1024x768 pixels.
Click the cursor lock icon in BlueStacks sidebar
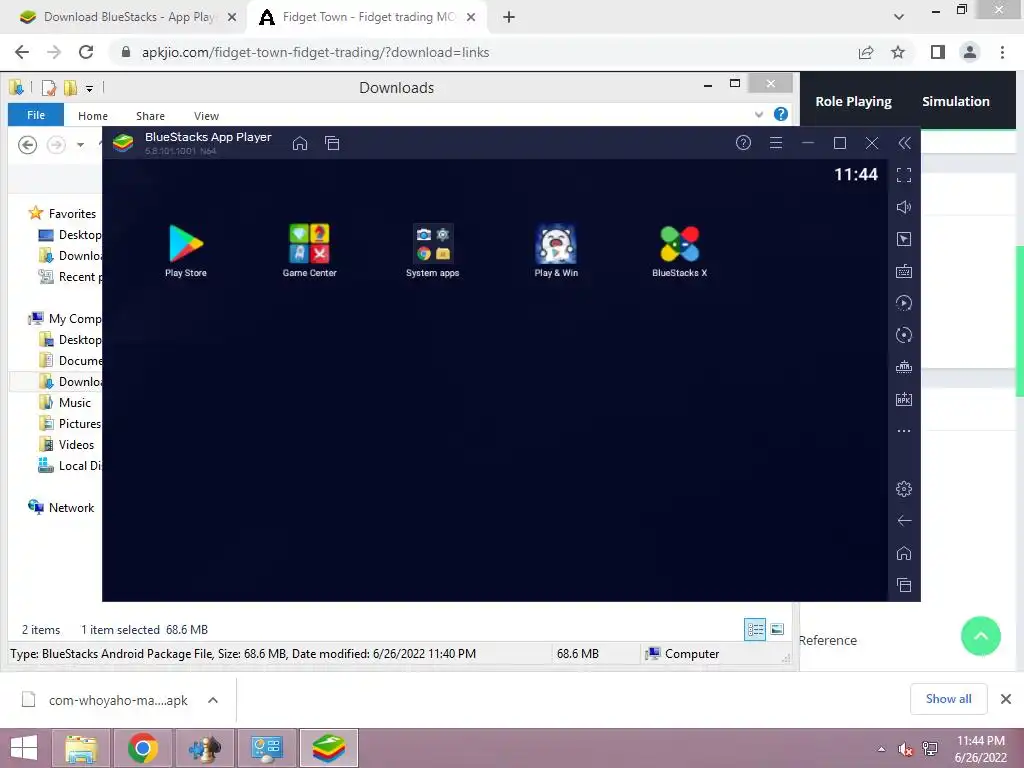pyautogui.click(x=904, y=239)
